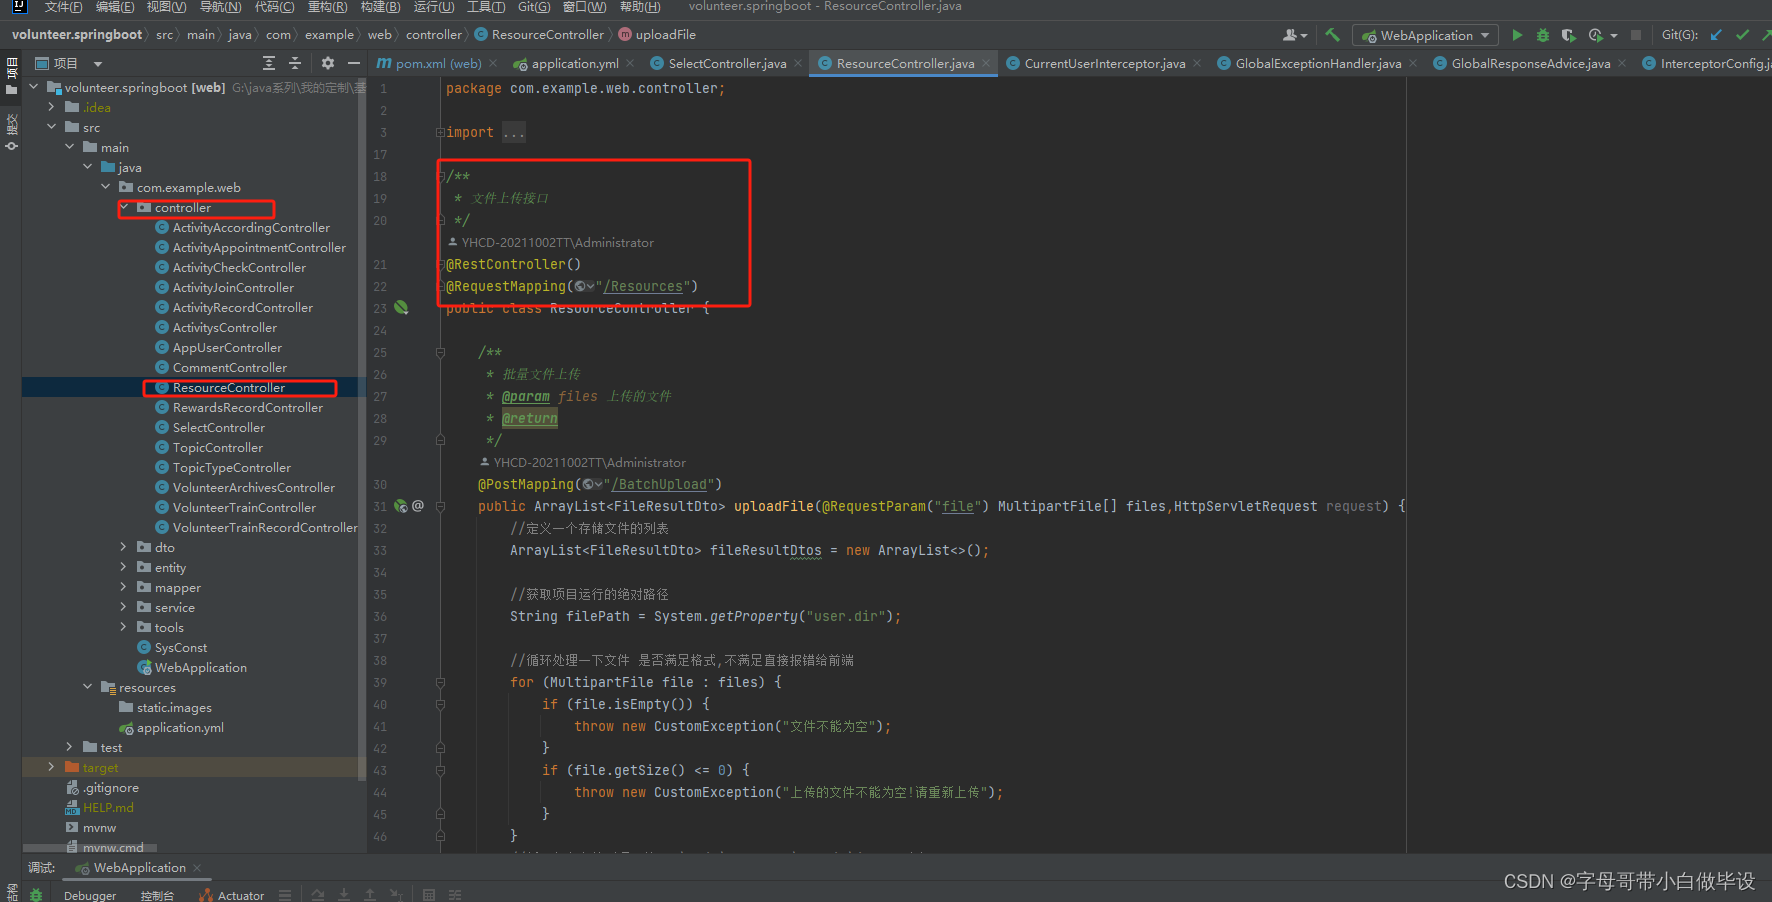Build the project with the hammer icon
Viewport: 1772px width, 902px height.
click(x=1332, y=35)
